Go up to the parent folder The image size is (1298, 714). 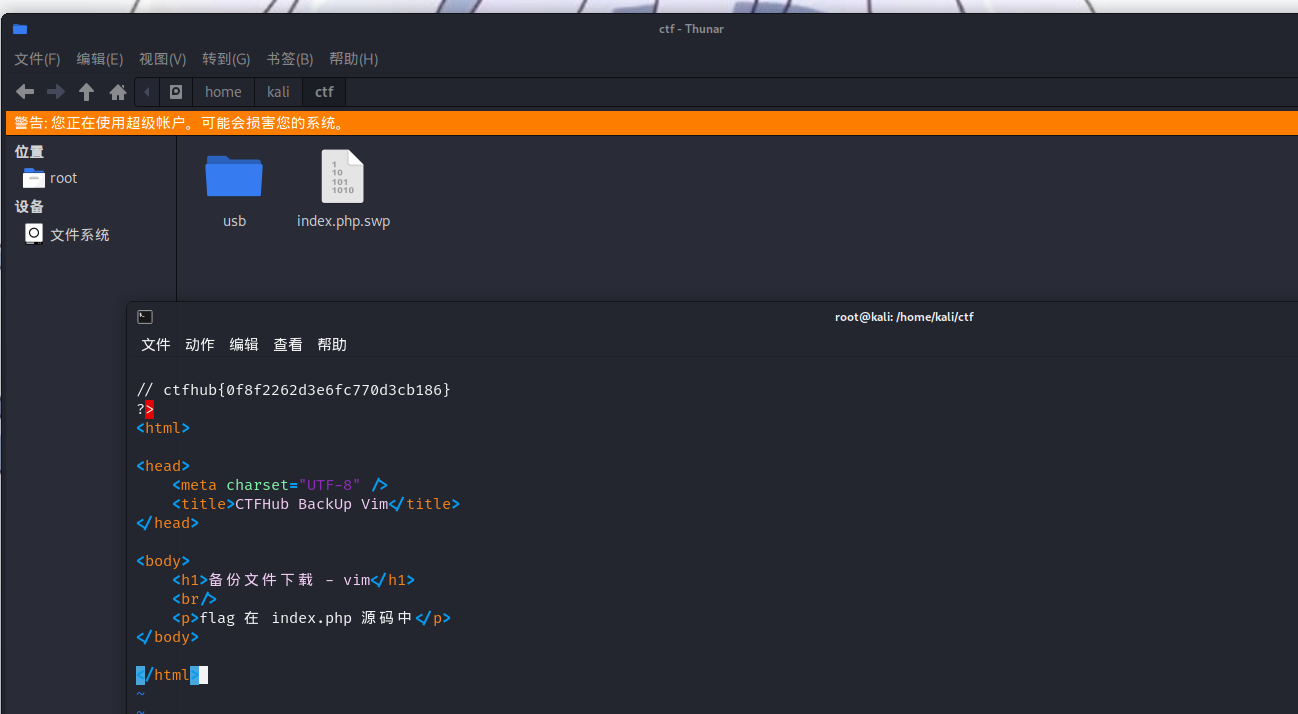(x=87, y=92)
